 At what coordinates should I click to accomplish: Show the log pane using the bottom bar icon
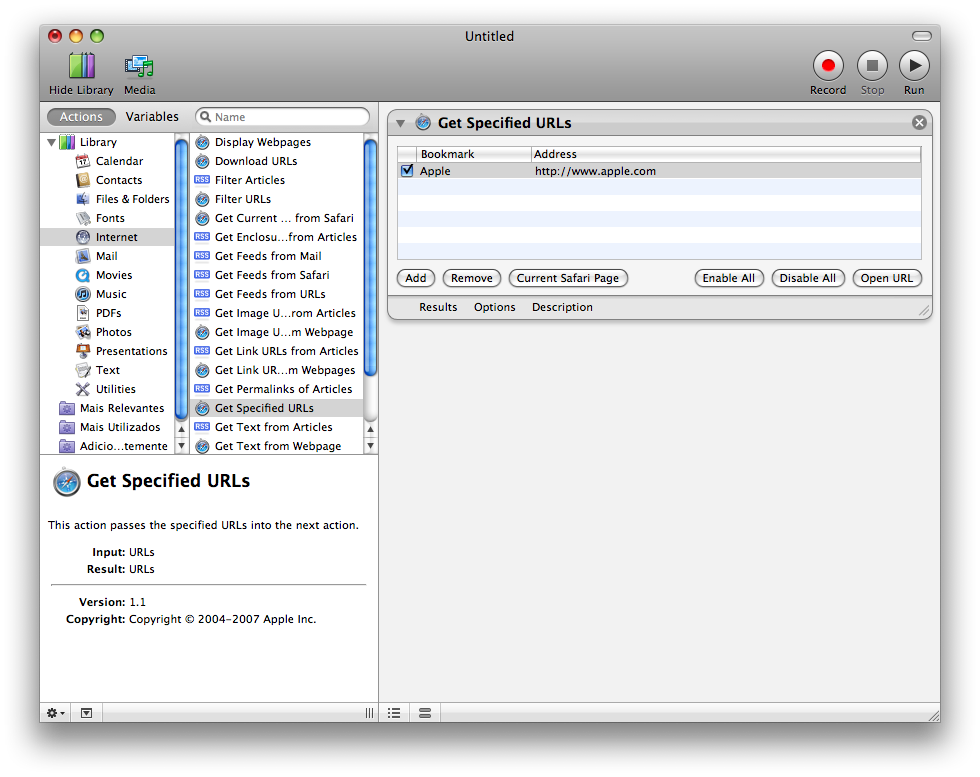(x=425, y=713)
